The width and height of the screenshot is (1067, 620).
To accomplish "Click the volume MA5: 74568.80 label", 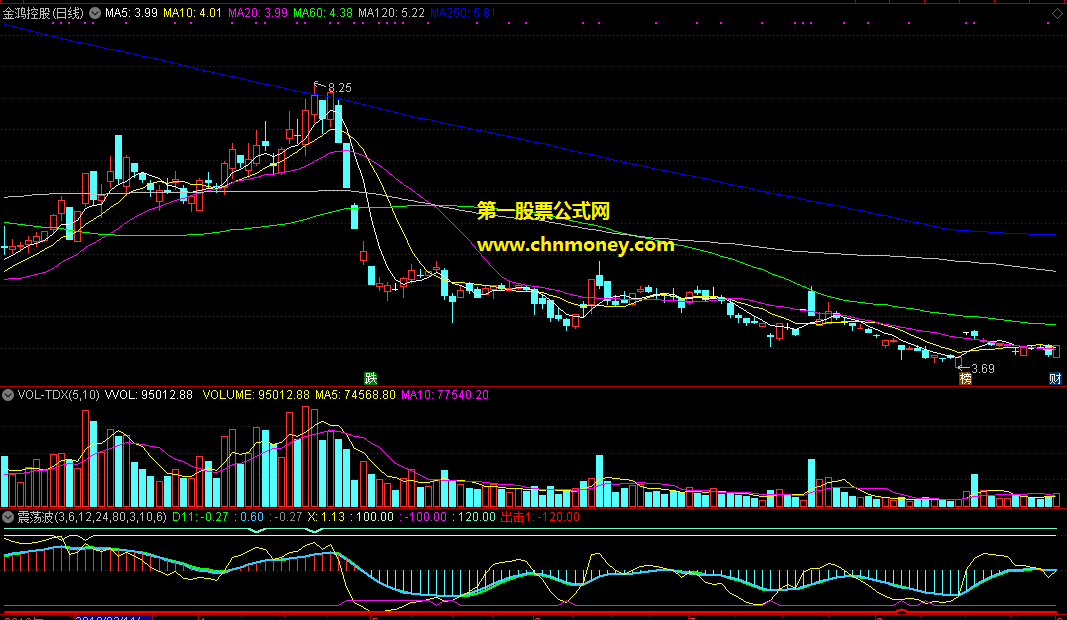I will tap(355, 395).
